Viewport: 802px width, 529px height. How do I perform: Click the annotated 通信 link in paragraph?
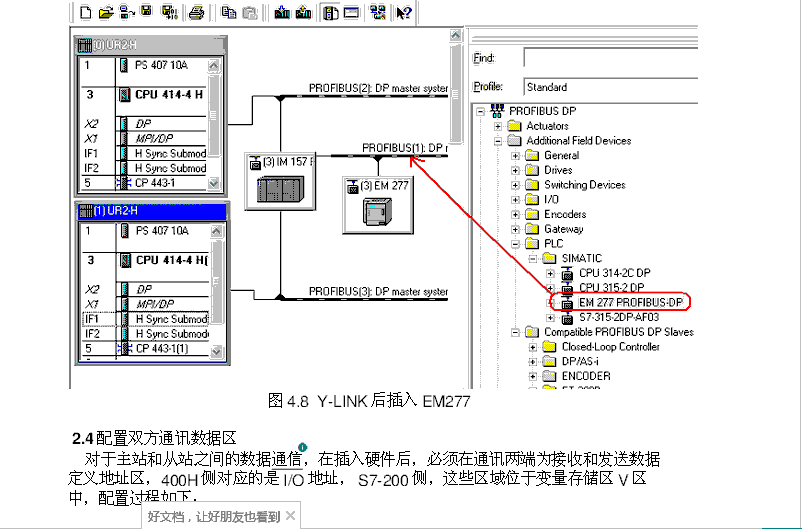click(x=286, y=459)
